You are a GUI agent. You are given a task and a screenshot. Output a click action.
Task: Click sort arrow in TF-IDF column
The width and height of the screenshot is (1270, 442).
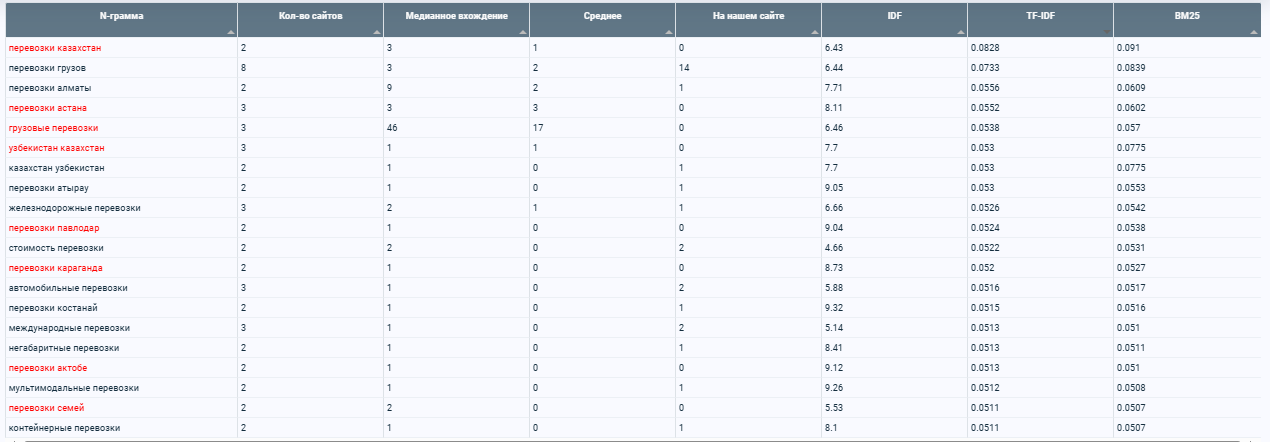(1108, 33)
